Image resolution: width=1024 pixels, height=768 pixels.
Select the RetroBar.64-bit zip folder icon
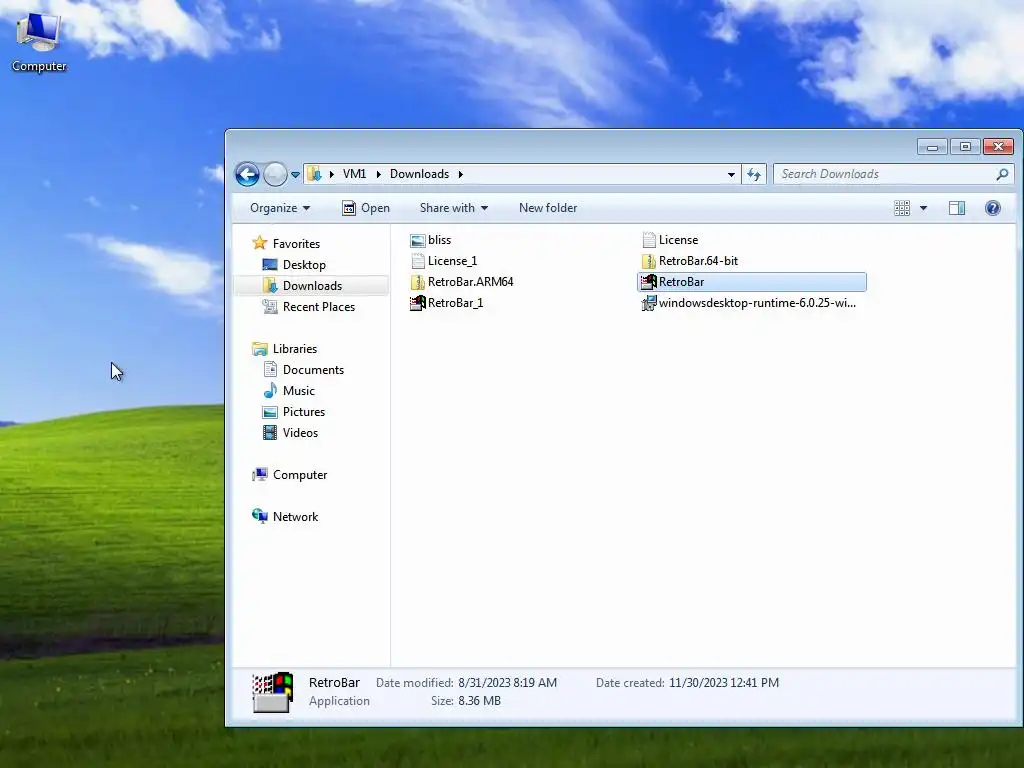[x=648, y=261]
